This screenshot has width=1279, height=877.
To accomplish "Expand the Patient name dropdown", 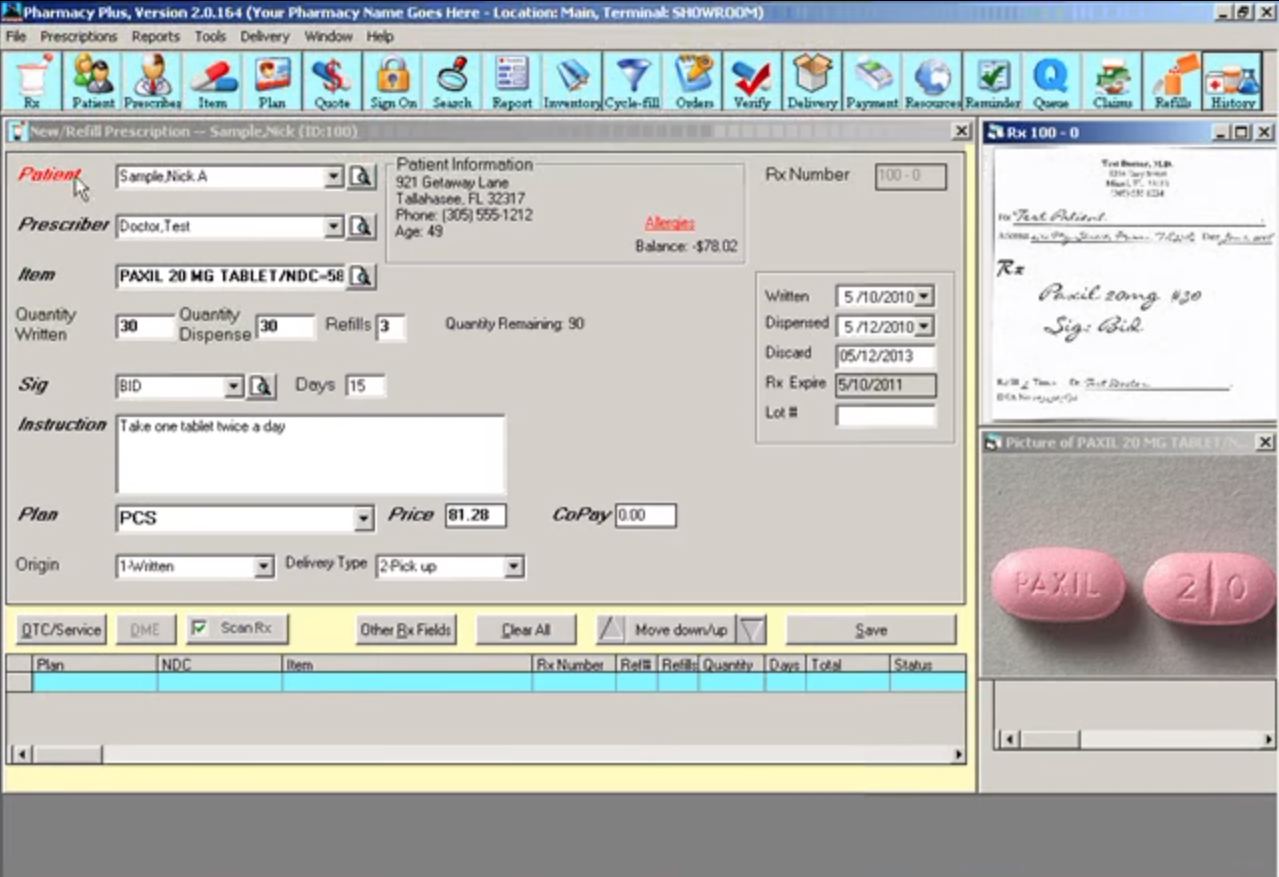I will tap(334, 177).
